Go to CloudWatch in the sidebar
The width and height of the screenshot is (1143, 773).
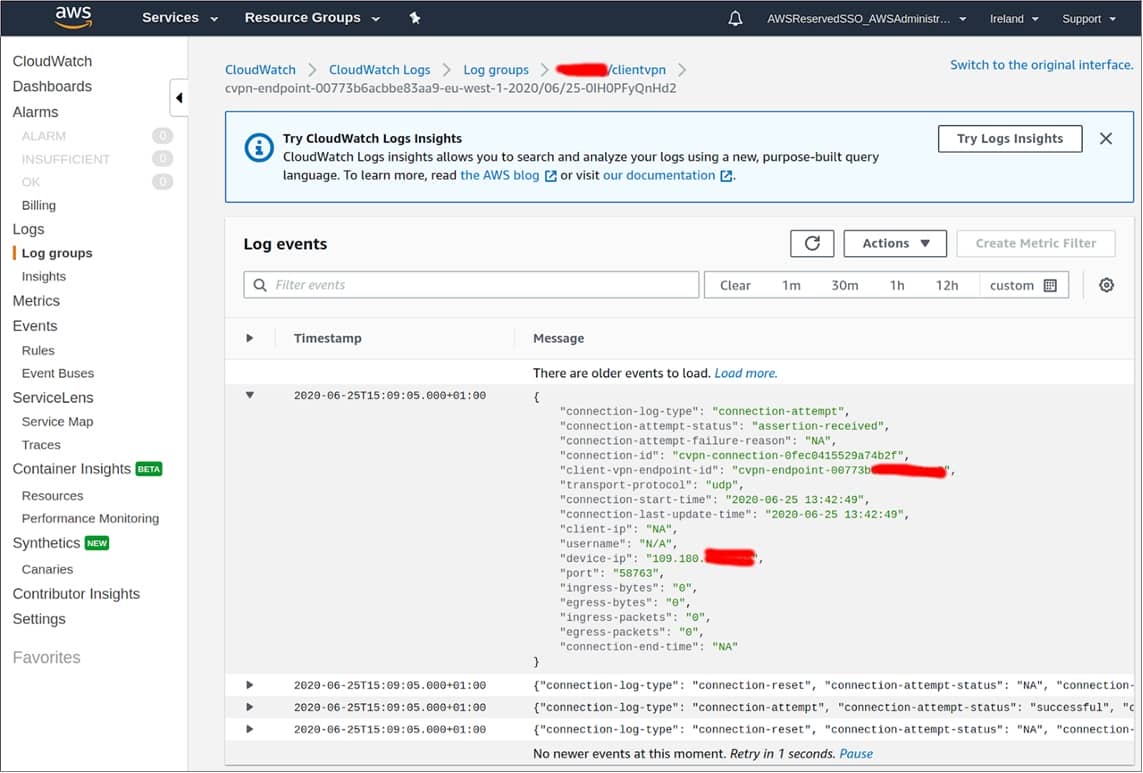tap(52, 61)
